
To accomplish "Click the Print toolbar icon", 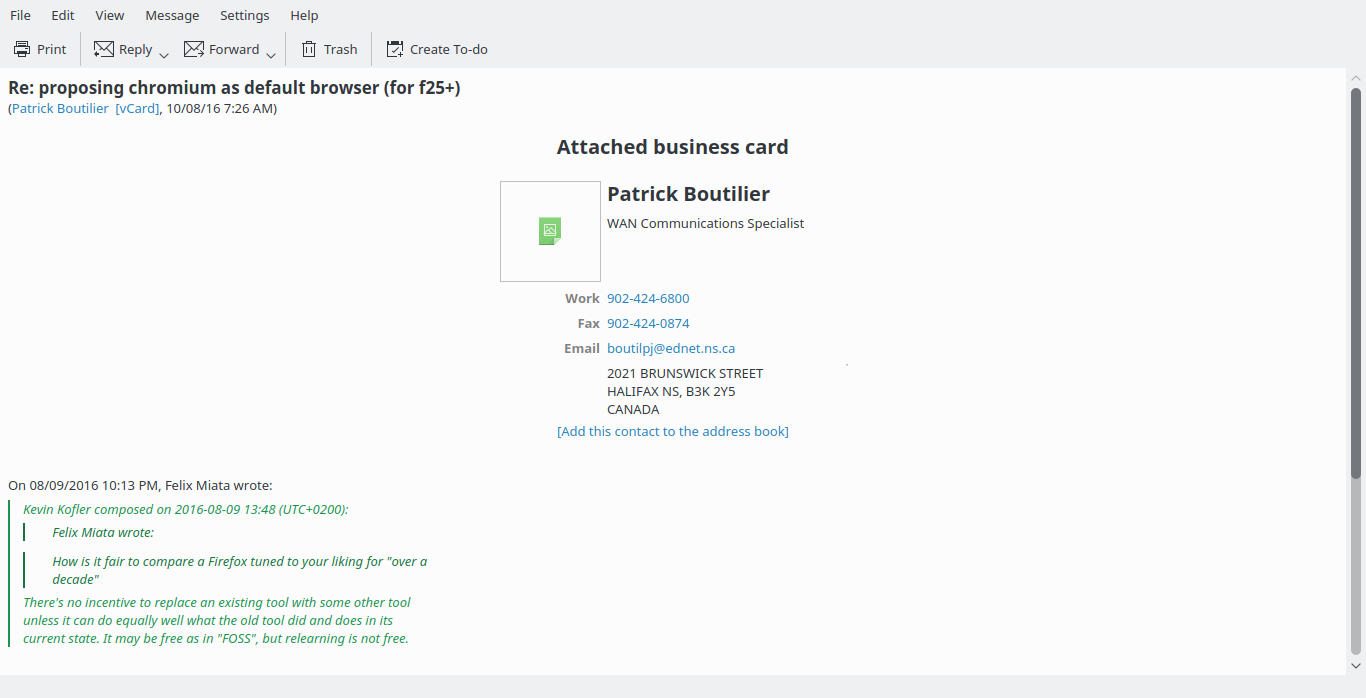I will click(22, 49).
